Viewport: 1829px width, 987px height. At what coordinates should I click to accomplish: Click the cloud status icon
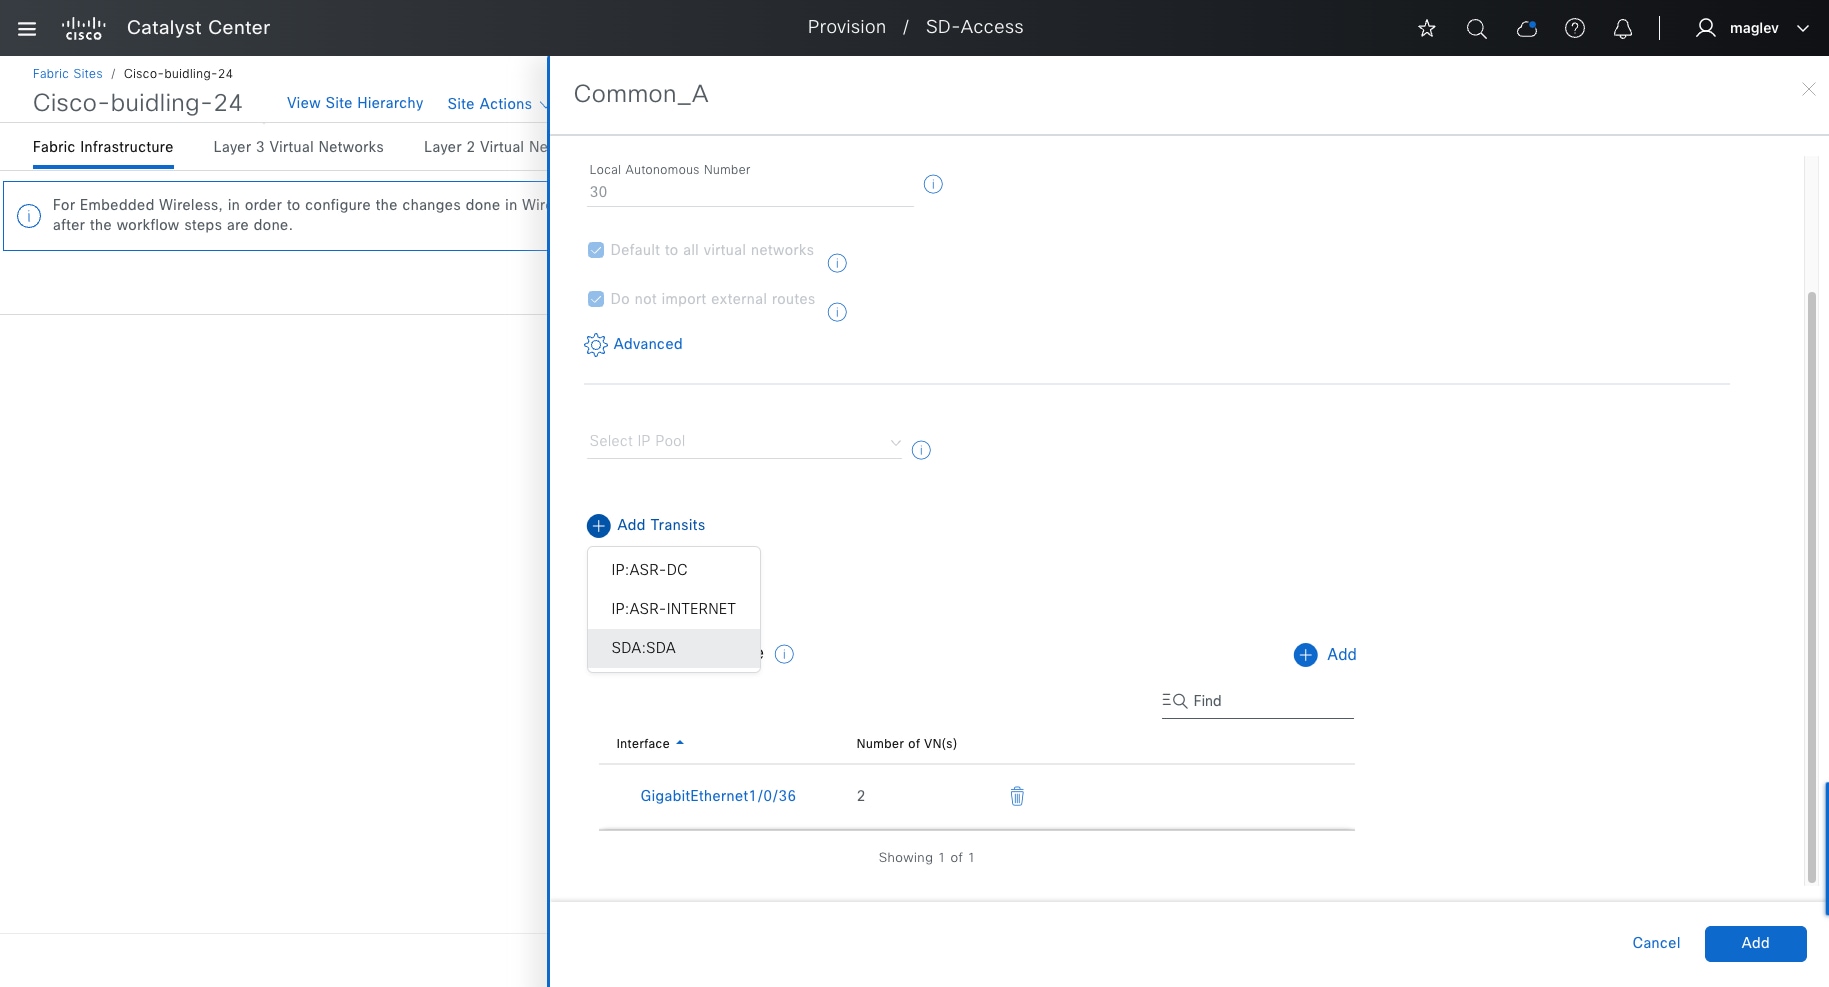pyautogui.click(x=1526, y=28)
